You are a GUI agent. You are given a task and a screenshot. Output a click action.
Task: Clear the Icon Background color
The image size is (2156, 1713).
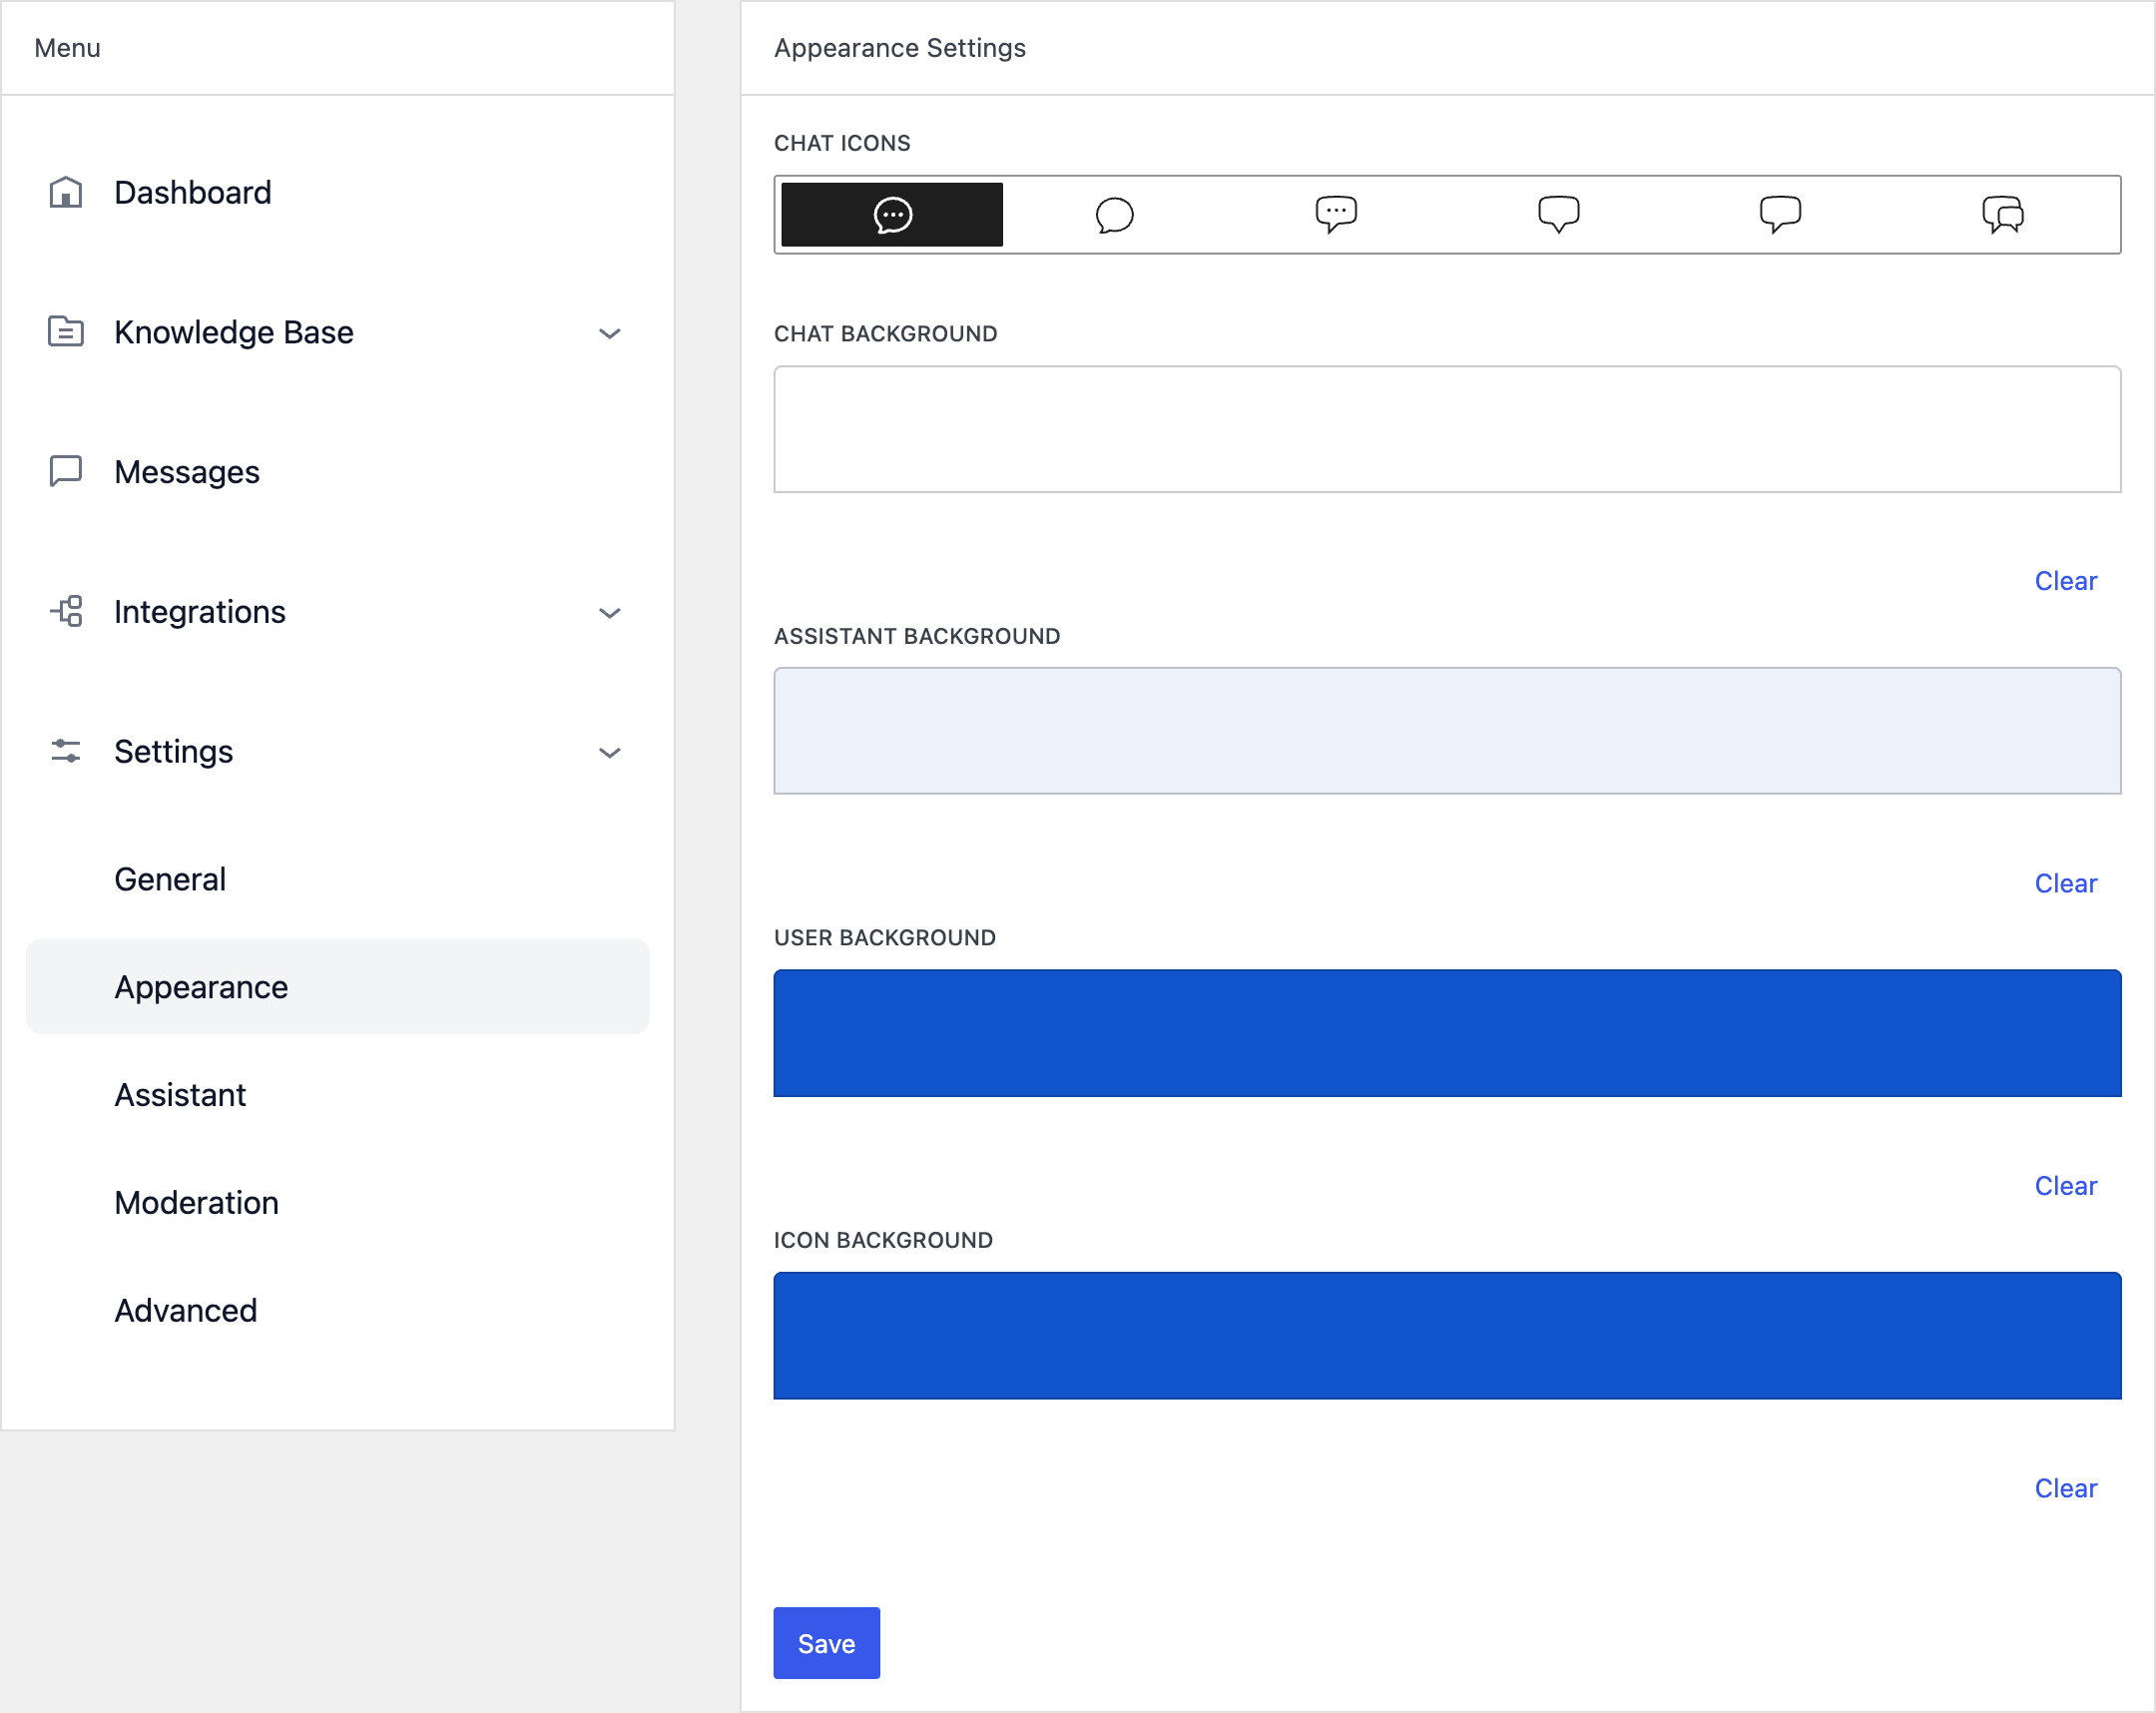coord(2065,1488)
